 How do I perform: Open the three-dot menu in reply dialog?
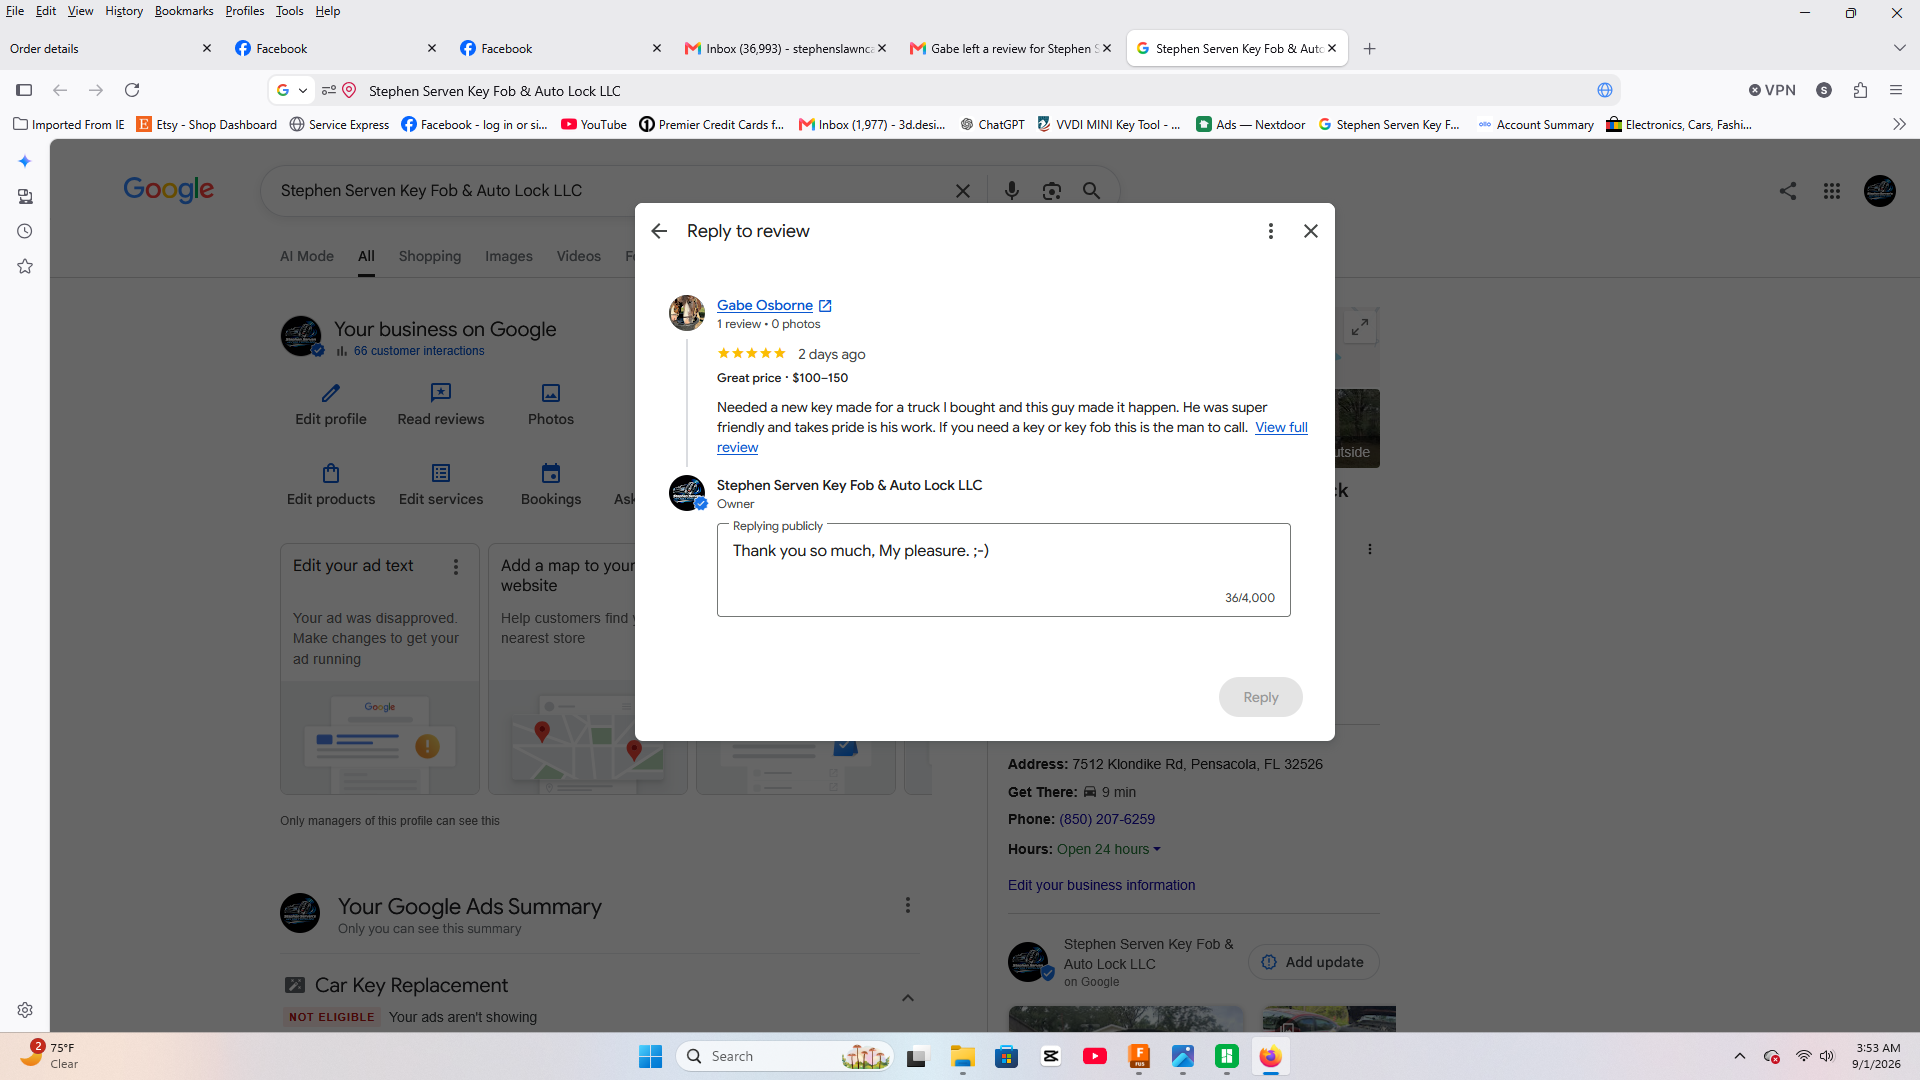(1271, 231)
